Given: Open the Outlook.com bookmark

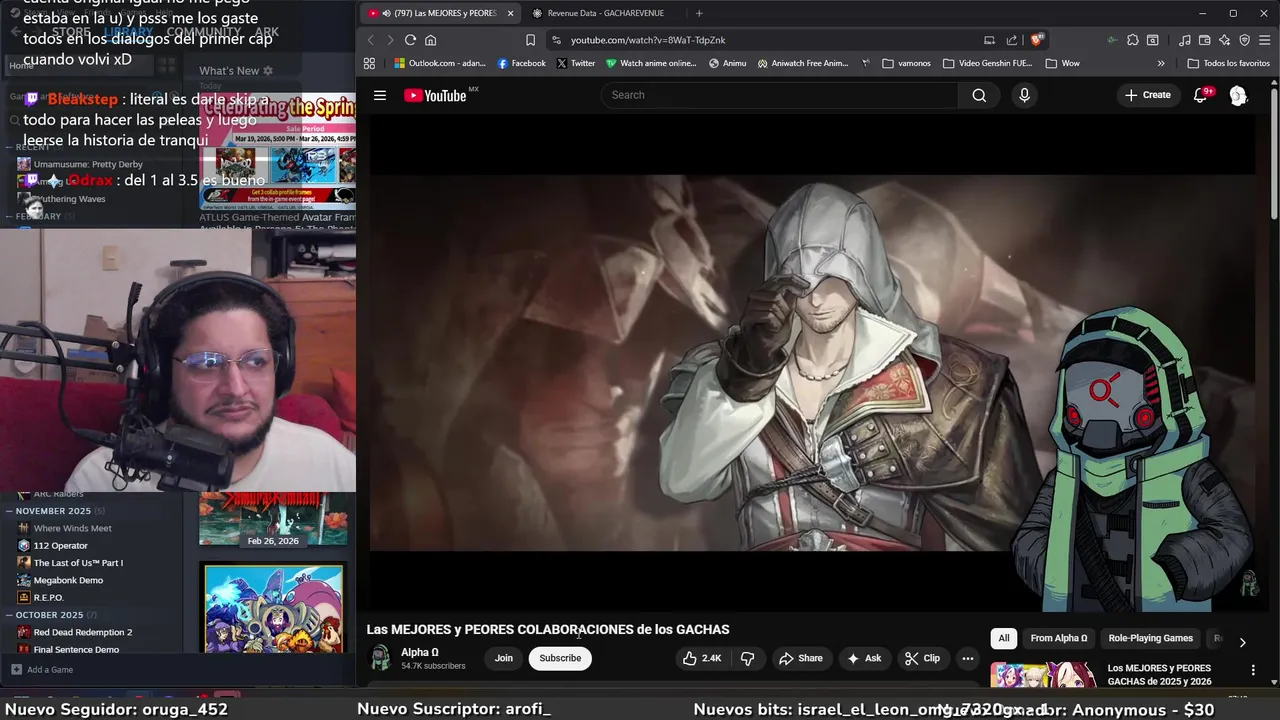Looking at the screenshot, I should click(440, 63).
